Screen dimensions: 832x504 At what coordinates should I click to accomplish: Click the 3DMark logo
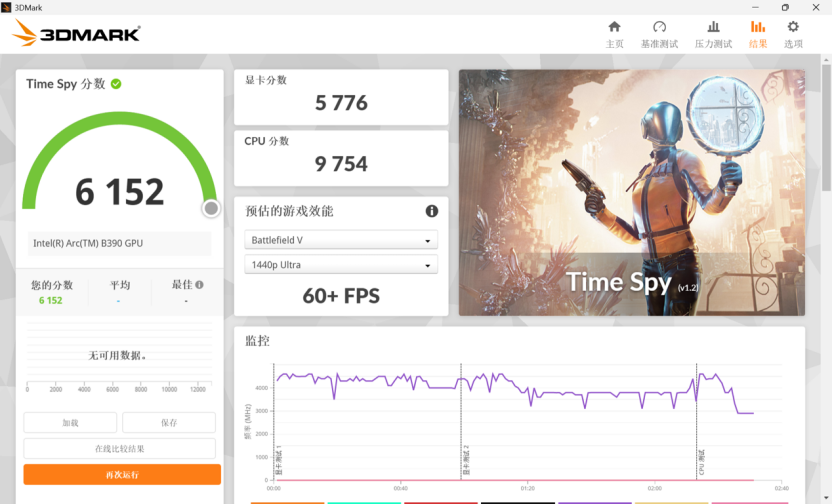pyautogui.click(x=76, y=33)
